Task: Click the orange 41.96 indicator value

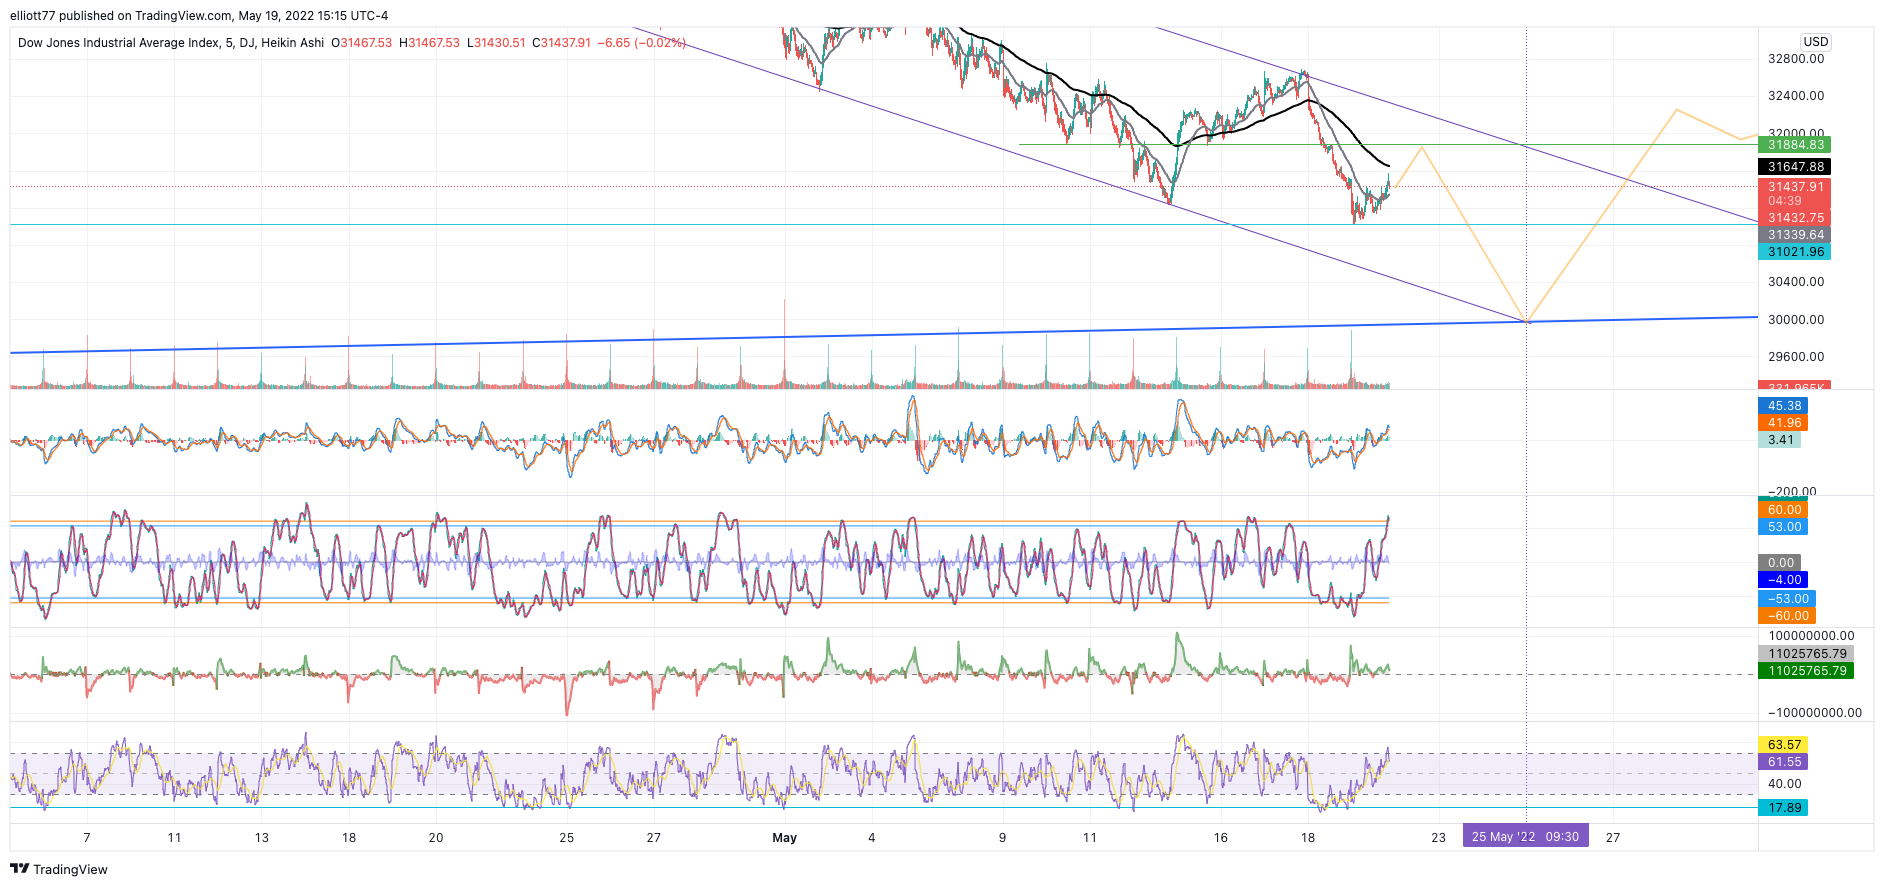Action: click(x=1783, y=423)
